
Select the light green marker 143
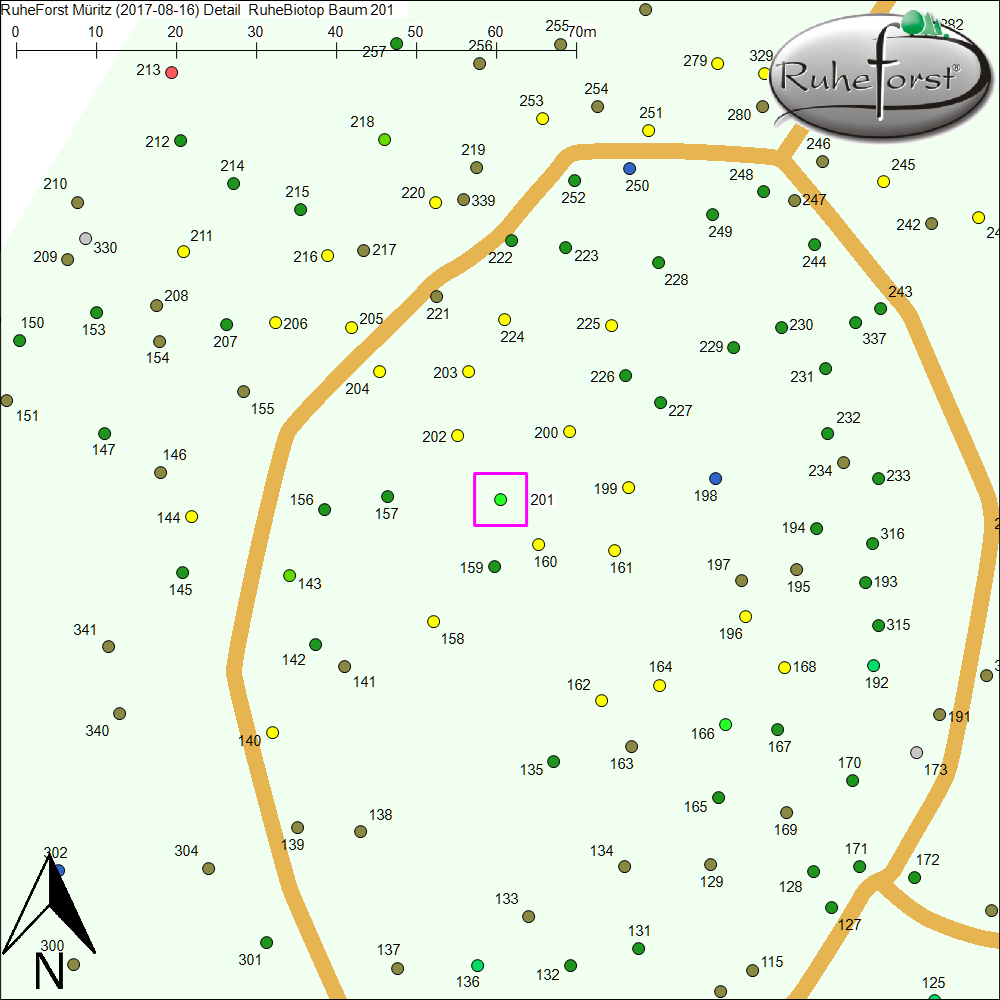[290, 575]
